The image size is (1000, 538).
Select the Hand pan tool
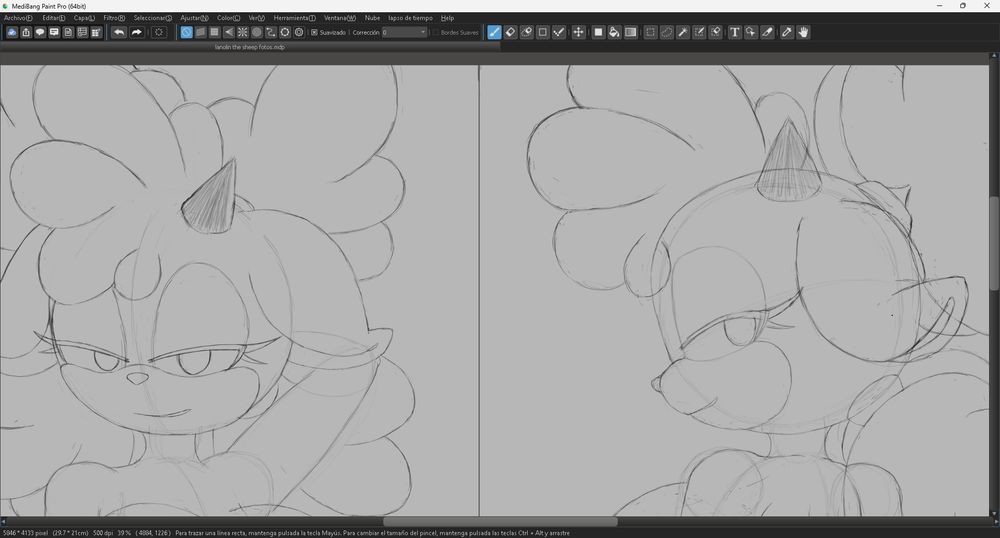click(x=803, y=32)
